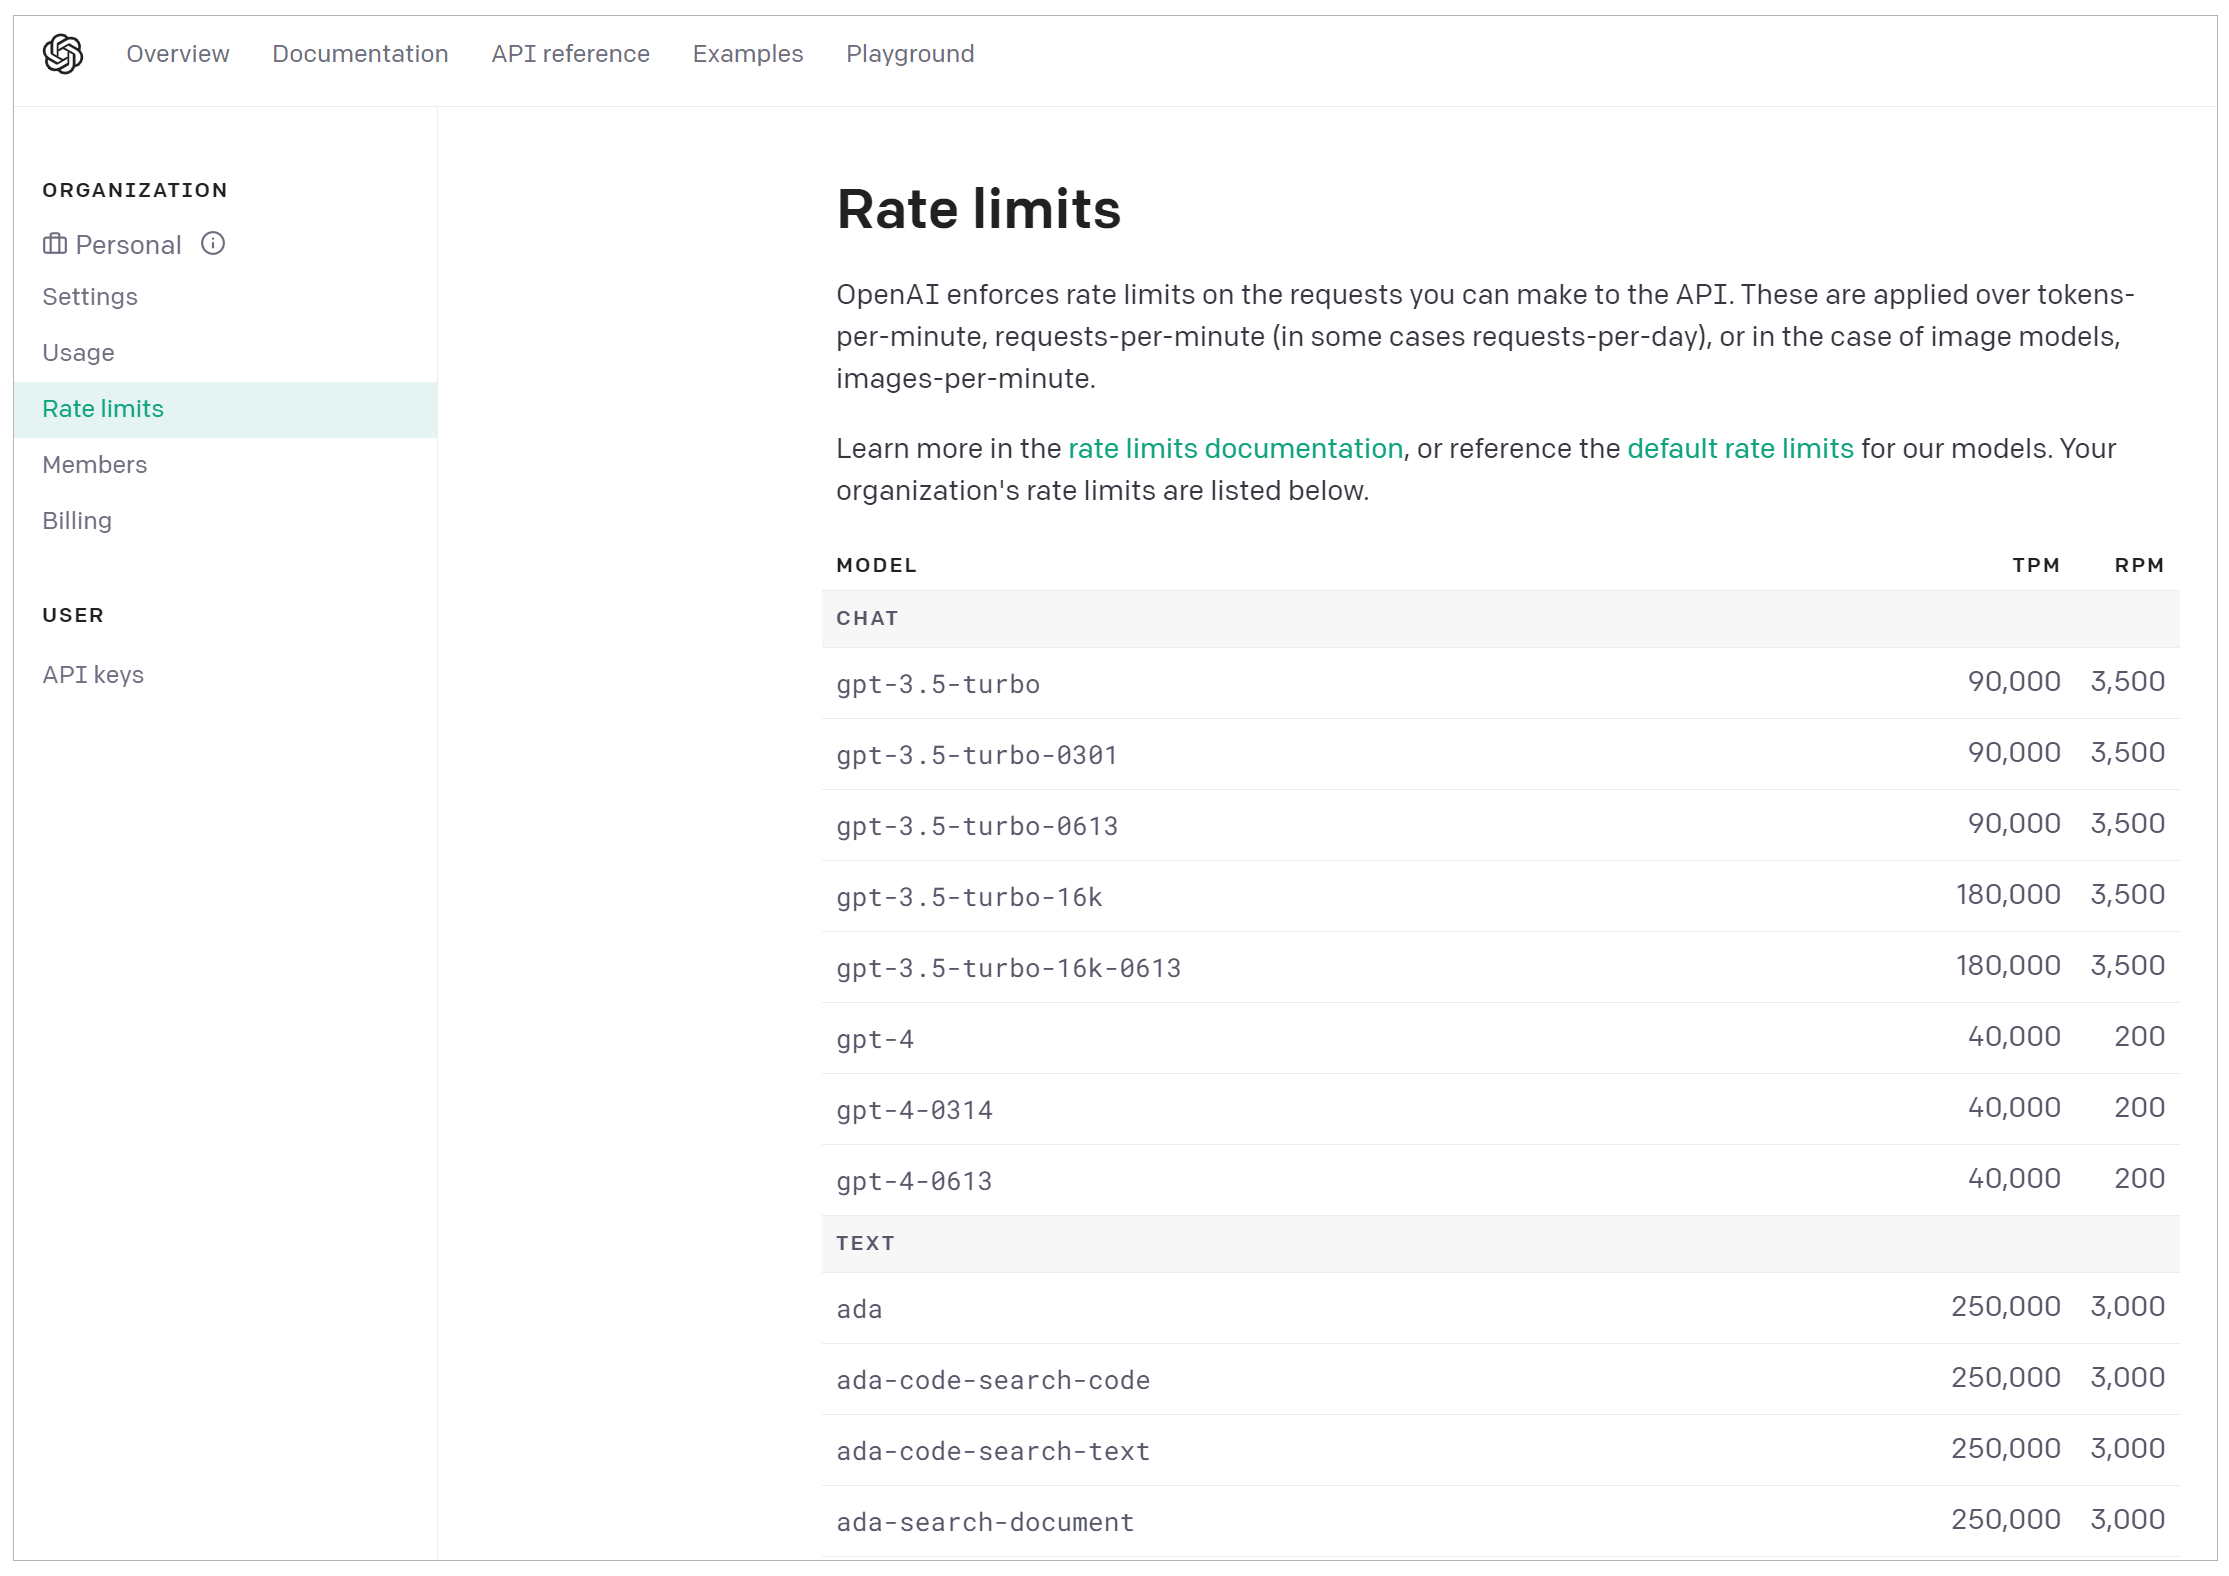Select the Rate limits sidebar item
The image size is (2229, 1576).
[x=103, y=409]
